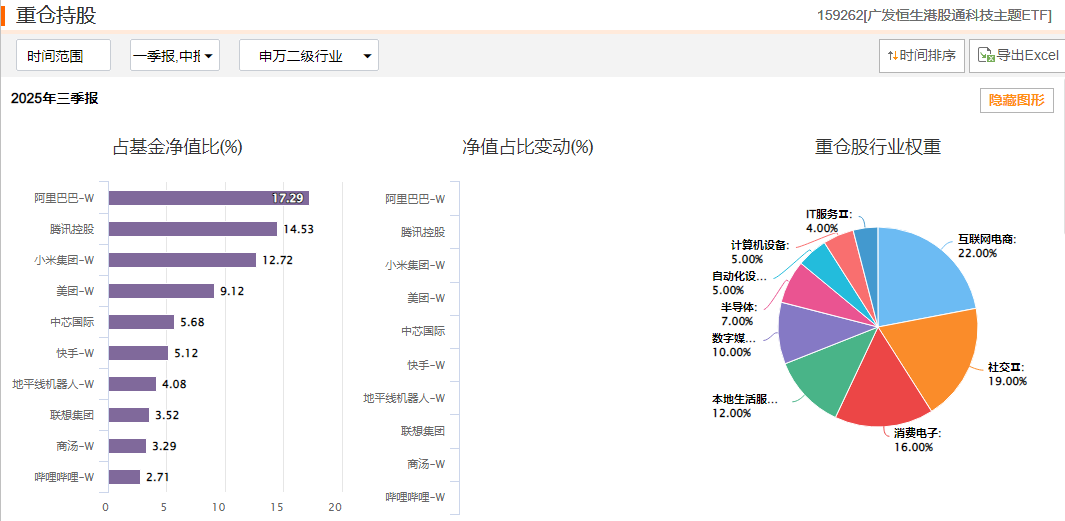Click the 时间排序 sort button
Image resolution: width=1065 pixels, height=521 pixels.
pos(922,56)
